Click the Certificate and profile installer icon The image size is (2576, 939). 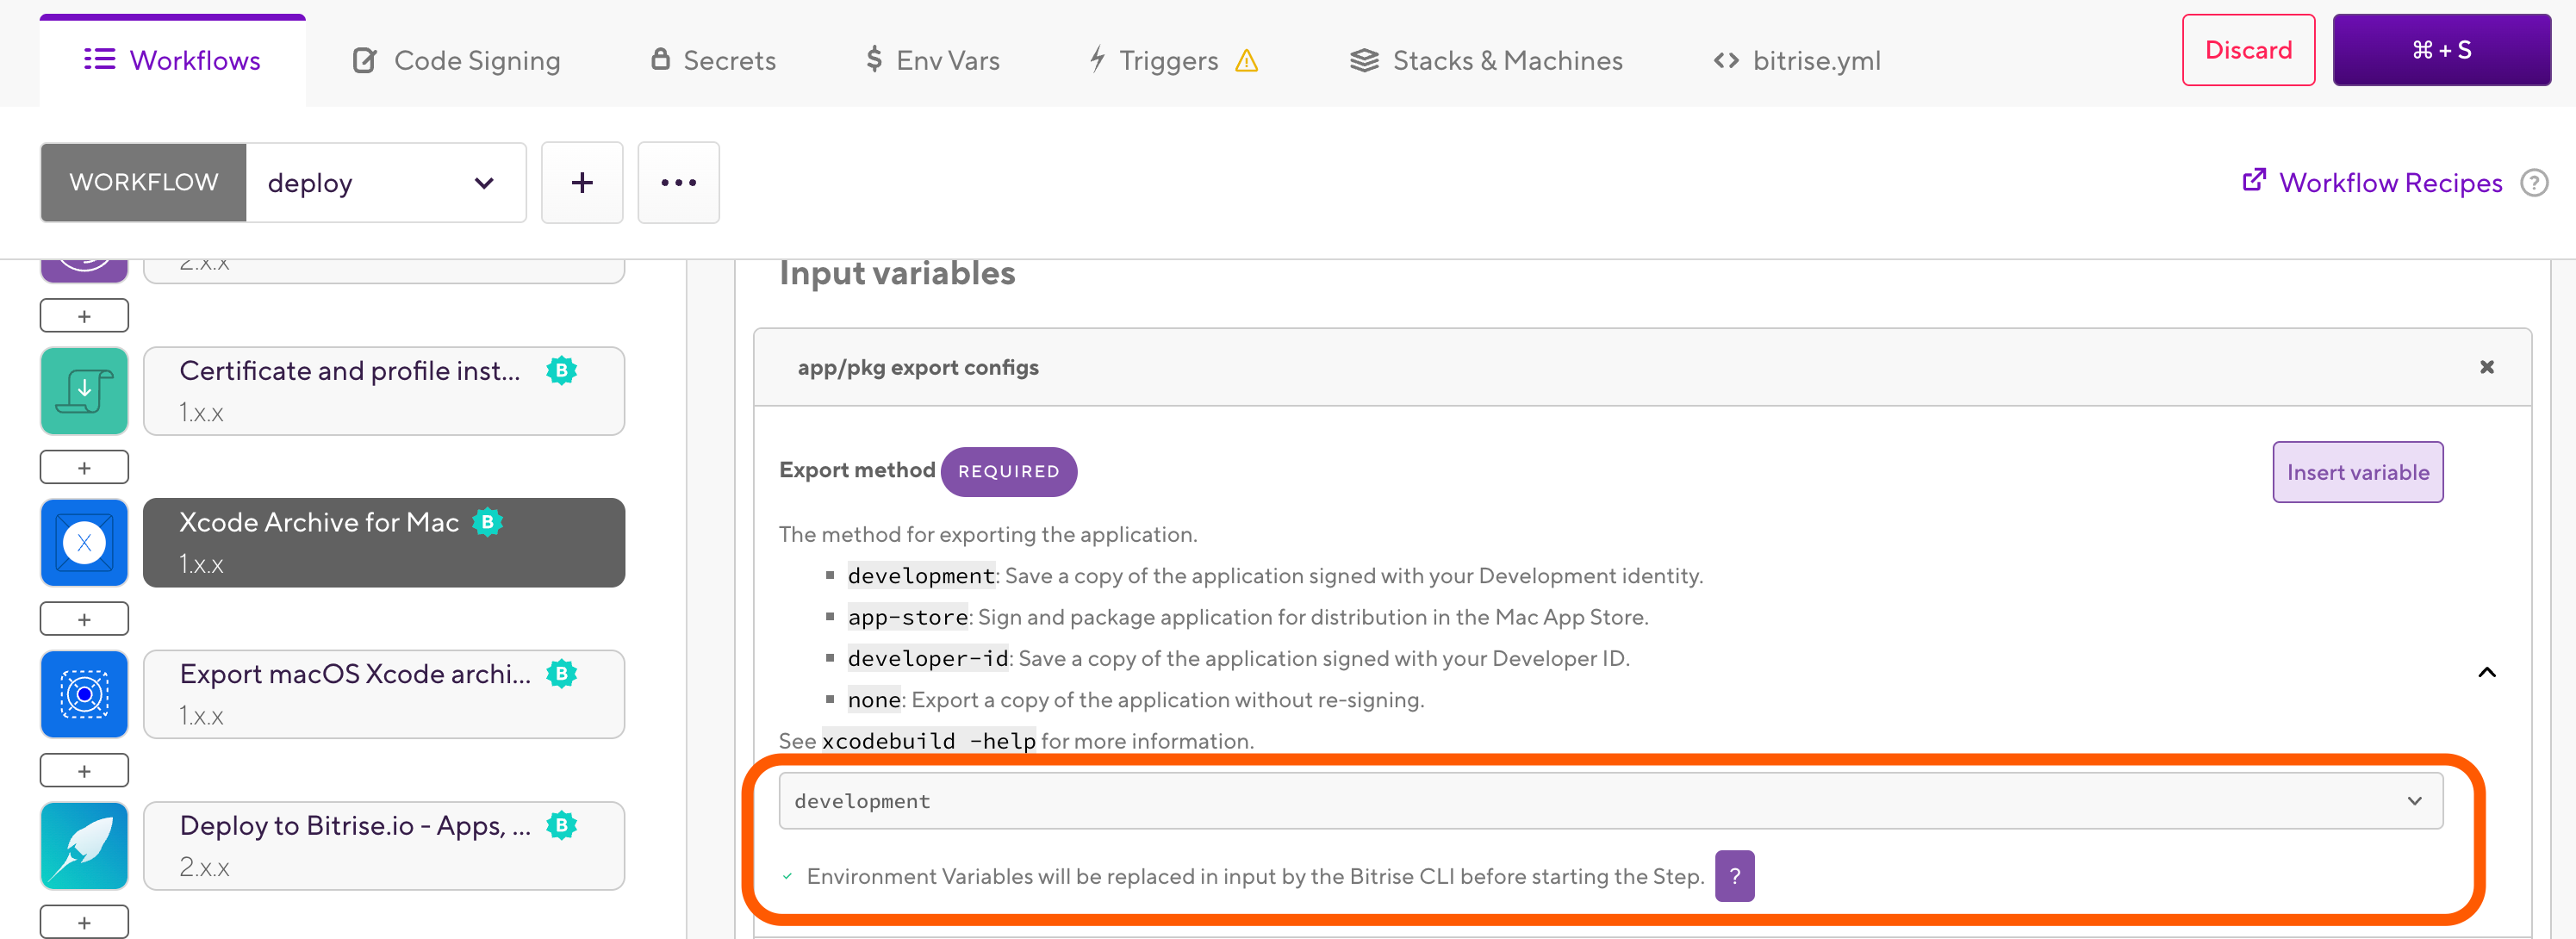coord(84,391)
